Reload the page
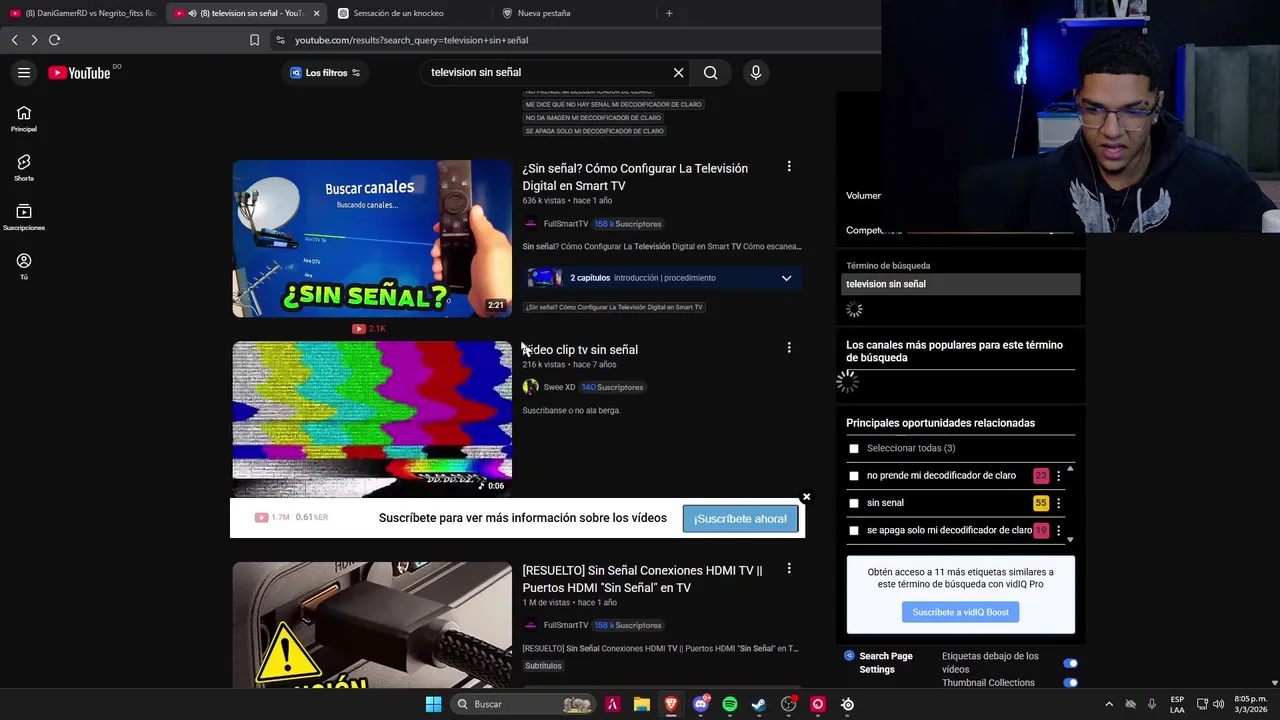Screen dimensions: 1280x720 point(54,40)
